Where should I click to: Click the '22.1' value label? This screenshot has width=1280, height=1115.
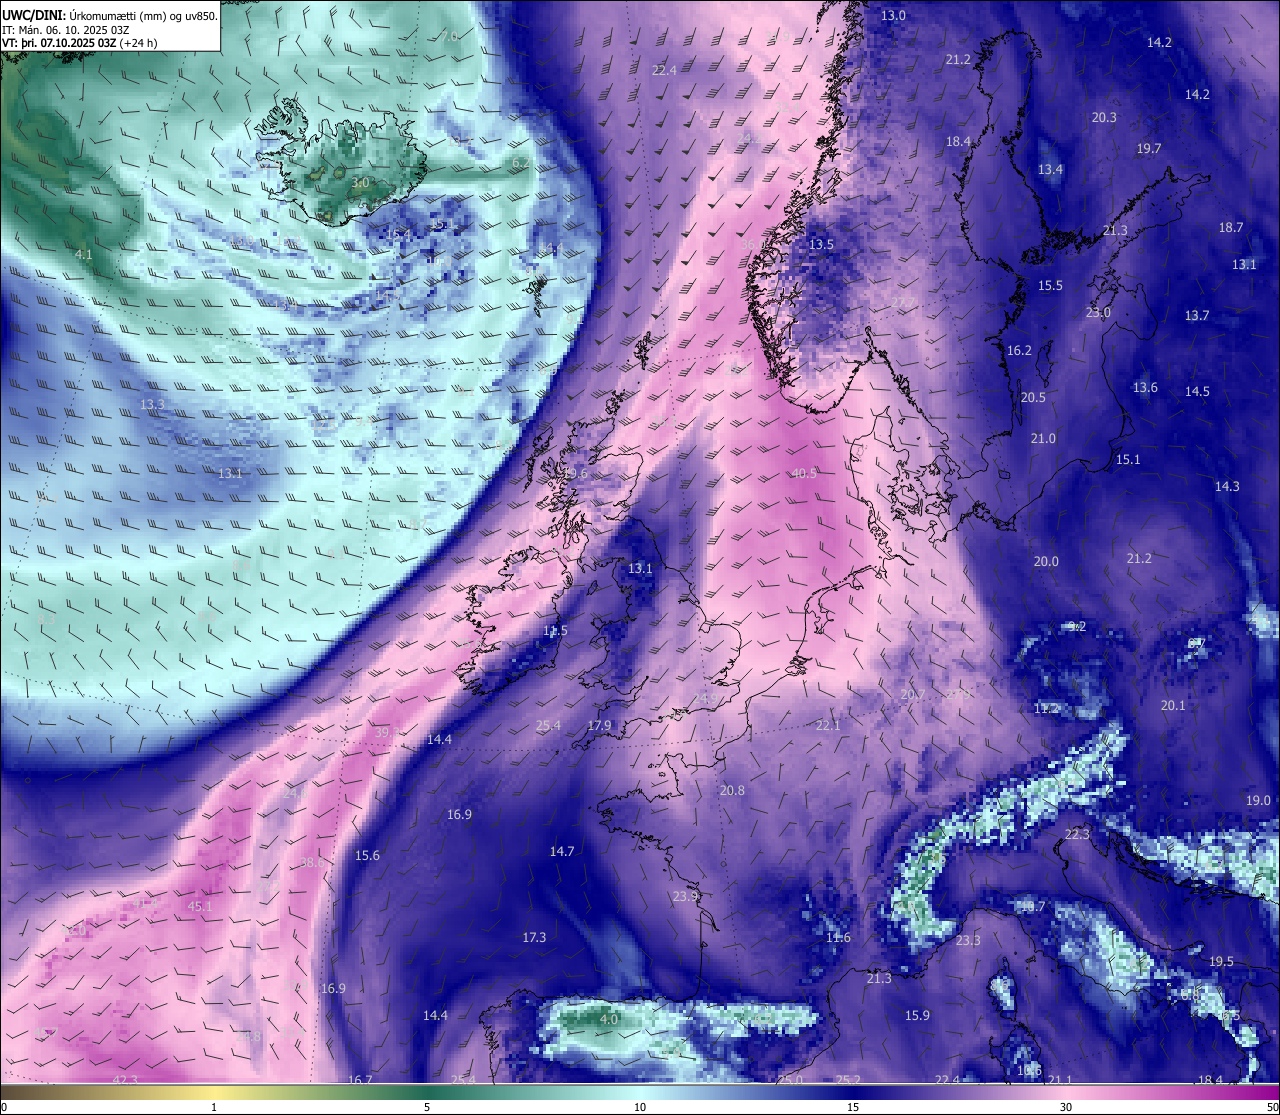pos(828,725)
